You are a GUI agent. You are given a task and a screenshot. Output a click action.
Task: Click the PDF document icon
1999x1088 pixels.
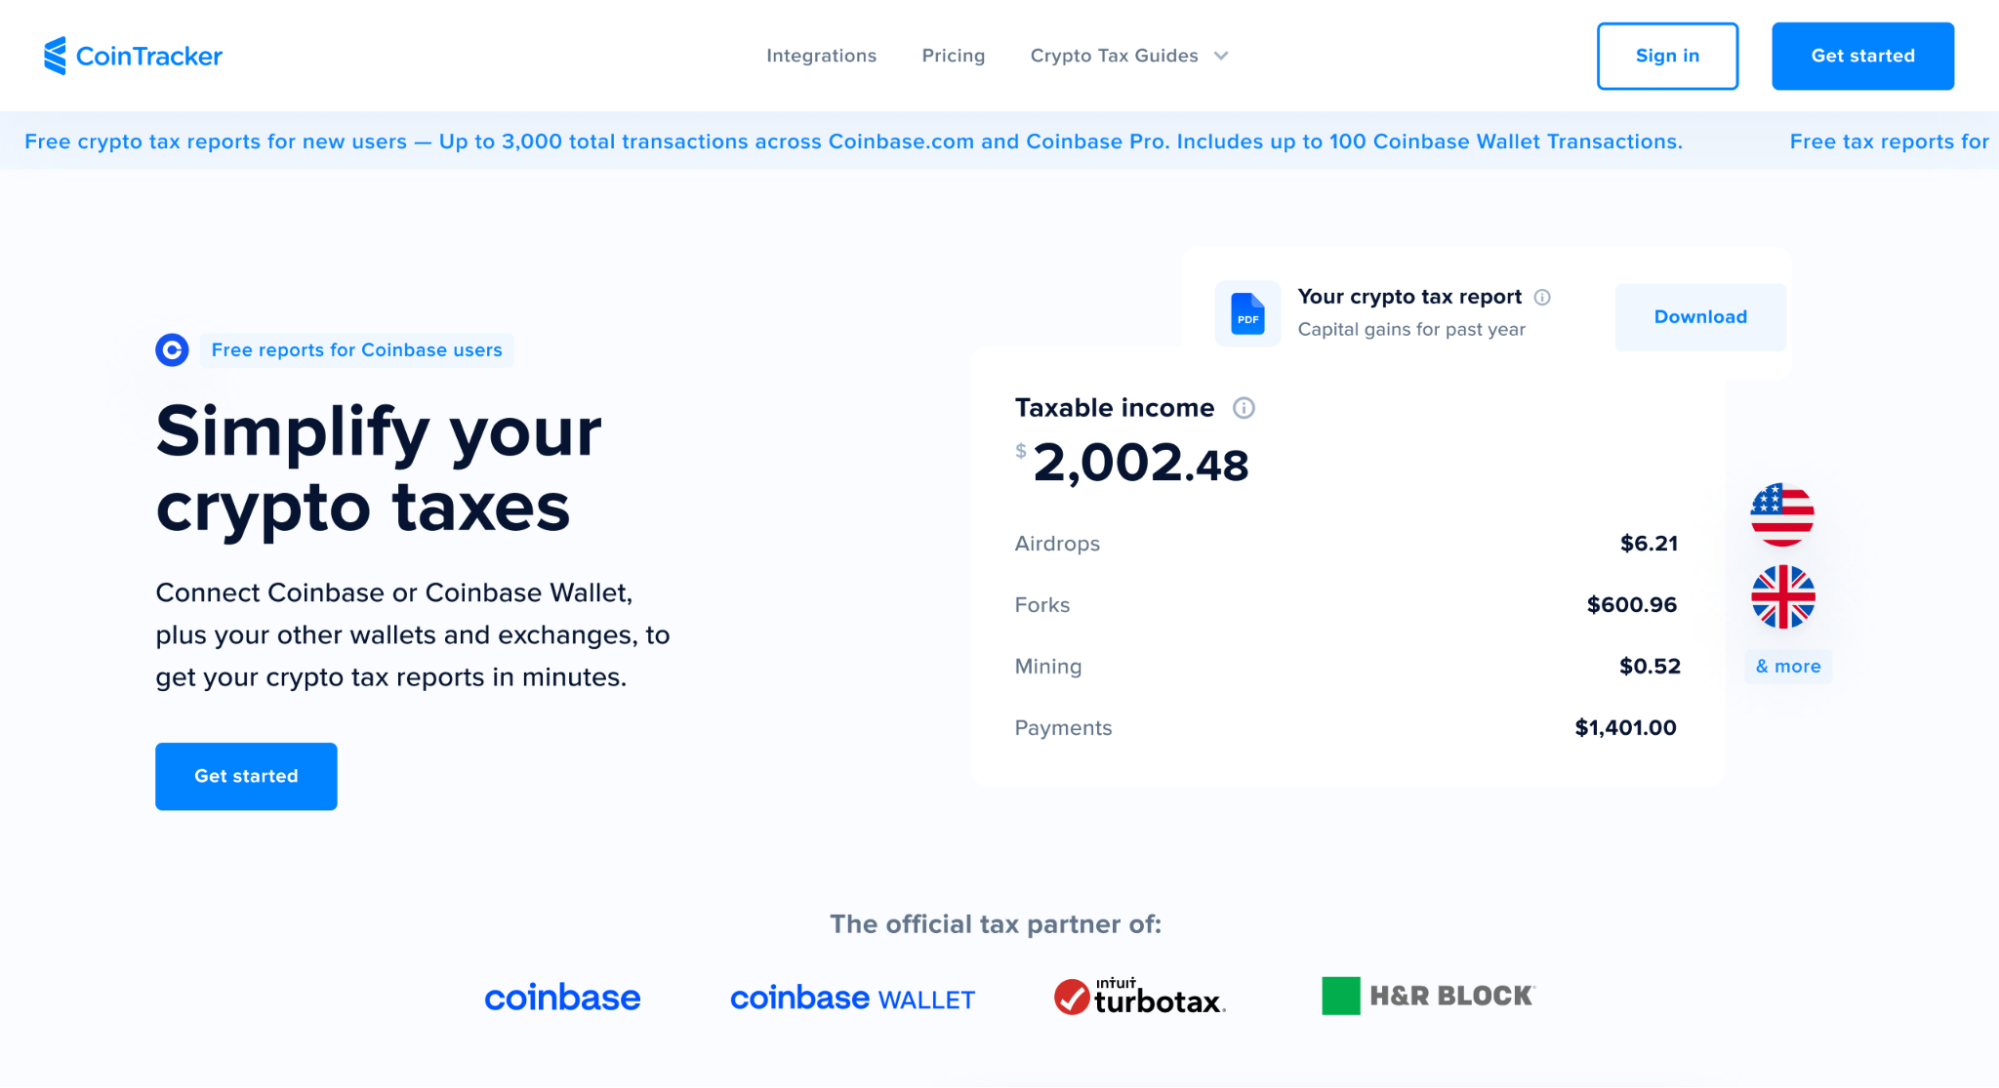(x=1247, y=314)
